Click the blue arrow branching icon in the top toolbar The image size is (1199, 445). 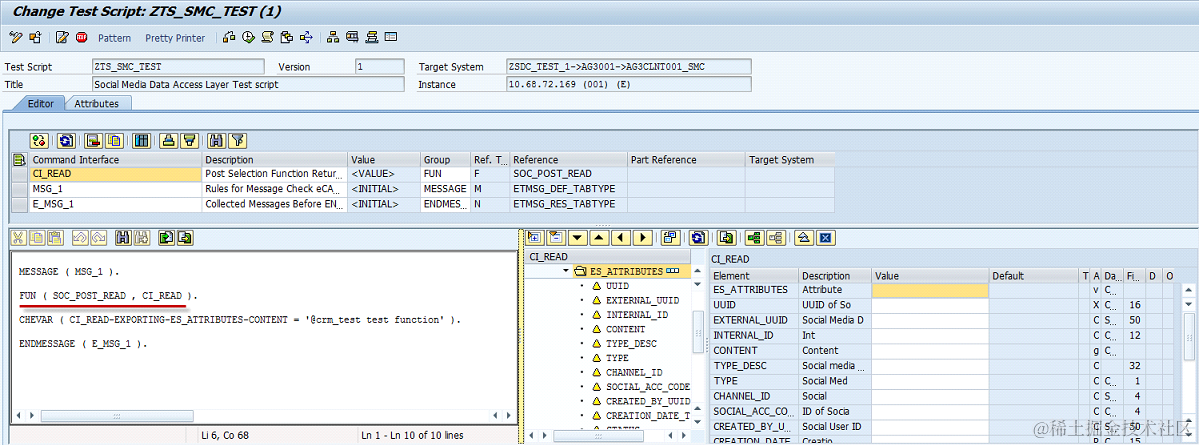click(307, 37)
